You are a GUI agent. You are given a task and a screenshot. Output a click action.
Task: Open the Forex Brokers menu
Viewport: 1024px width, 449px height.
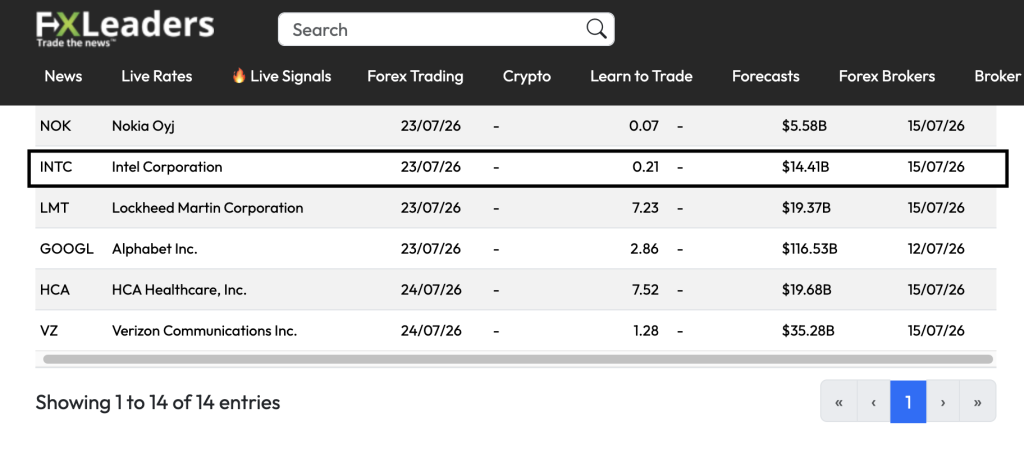point(887,76)
